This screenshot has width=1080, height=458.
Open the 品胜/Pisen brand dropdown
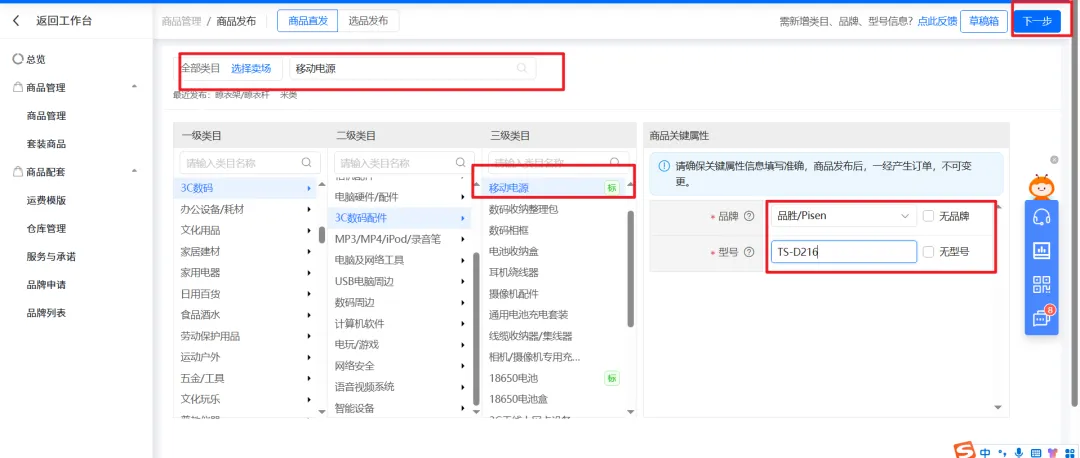click(x=843, y=216)
